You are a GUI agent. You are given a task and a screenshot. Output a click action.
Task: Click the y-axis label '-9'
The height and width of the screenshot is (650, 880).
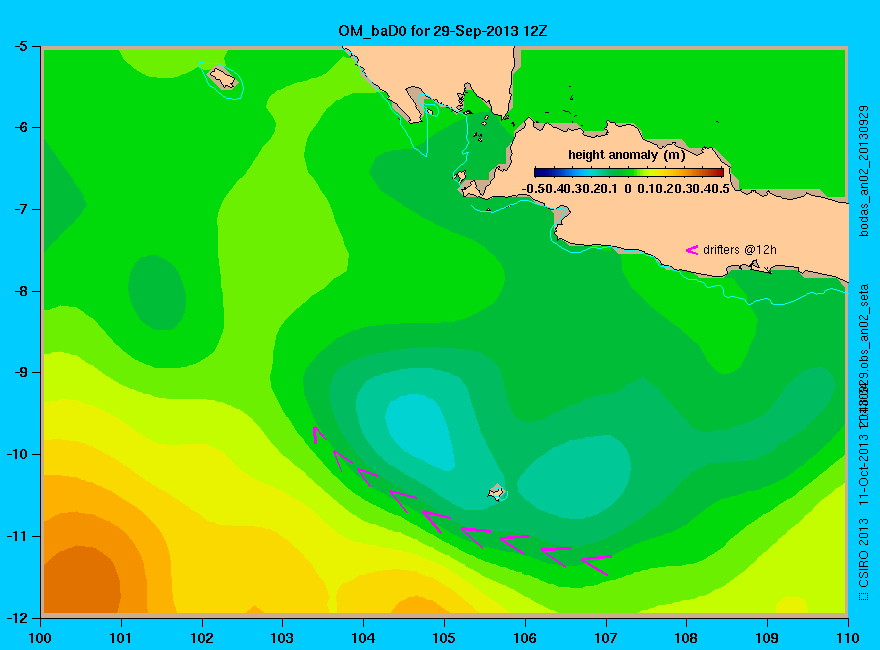pyautogui.click(x=20, y=372)
